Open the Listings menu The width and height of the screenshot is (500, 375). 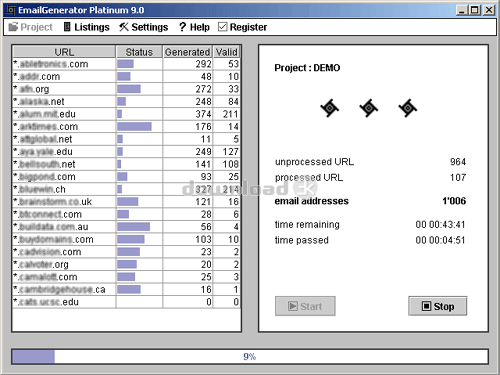(x=86, y=27)
